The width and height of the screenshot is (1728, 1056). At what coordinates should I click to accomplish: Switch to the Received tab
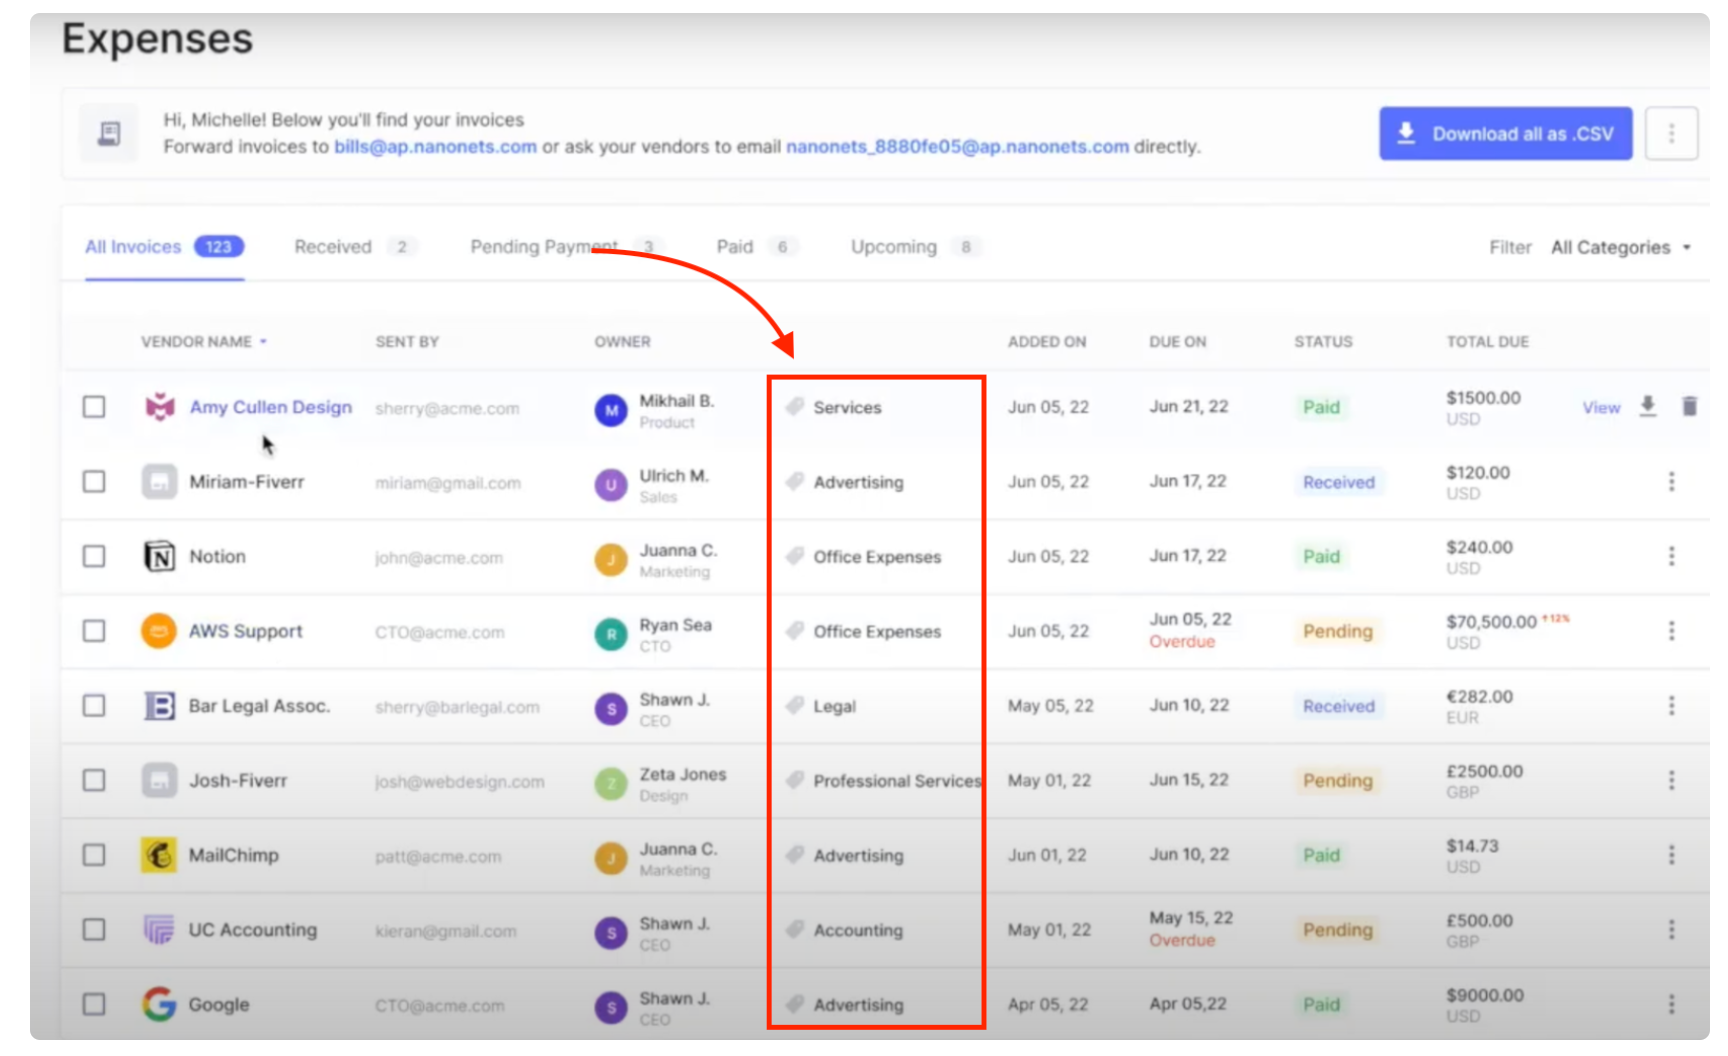coord(333,247)
